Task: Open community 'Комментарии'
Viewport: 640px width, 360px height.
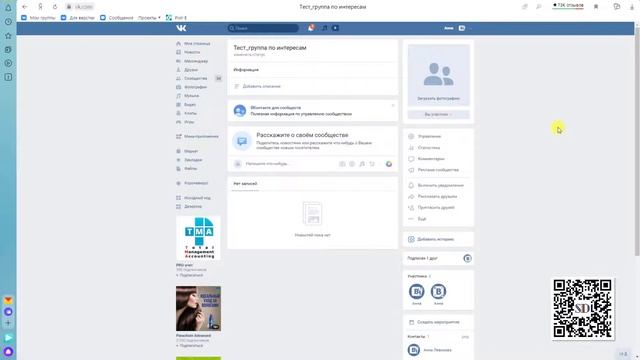Action: tap(427, 159)
